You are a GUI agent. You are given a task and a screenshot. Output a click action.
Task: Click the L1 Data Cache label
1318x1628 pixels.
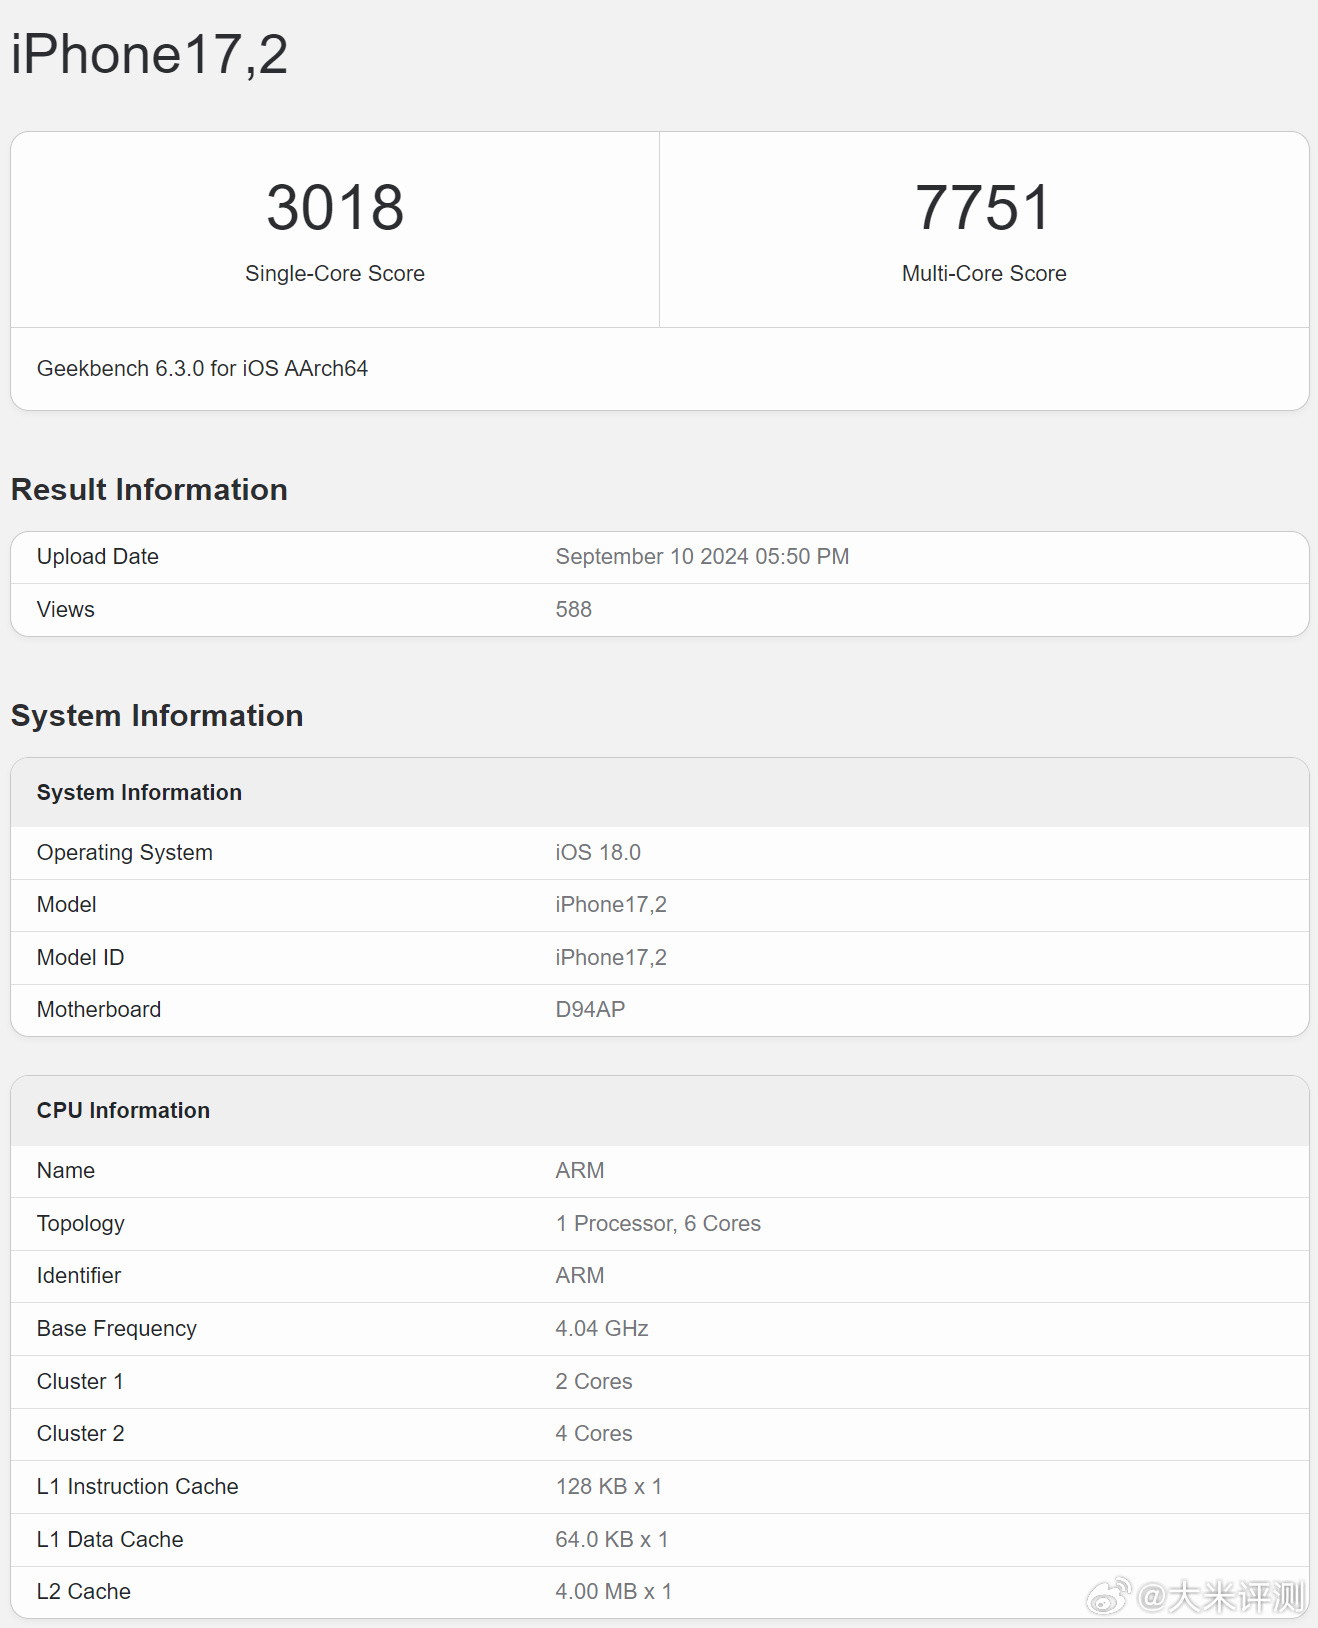point(110,1540)
